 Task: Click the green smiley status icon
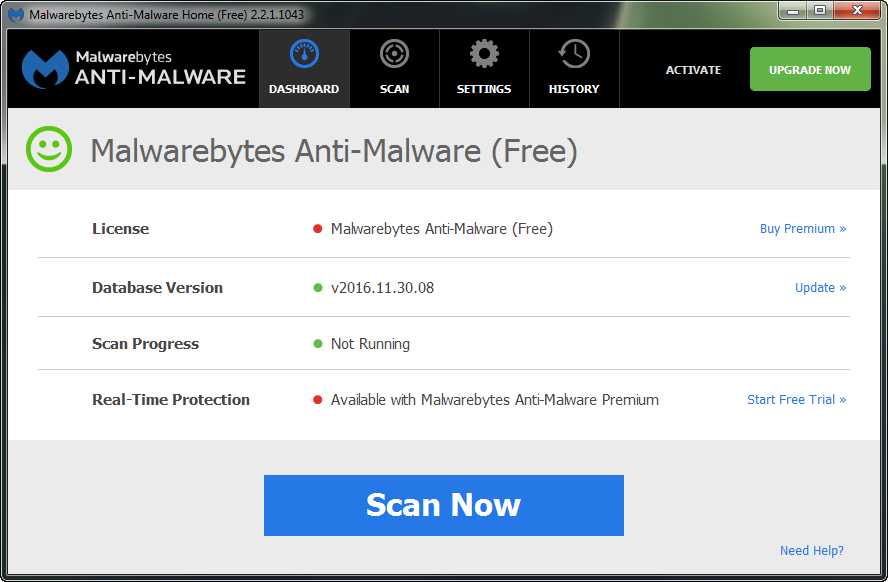click(49, 151)
